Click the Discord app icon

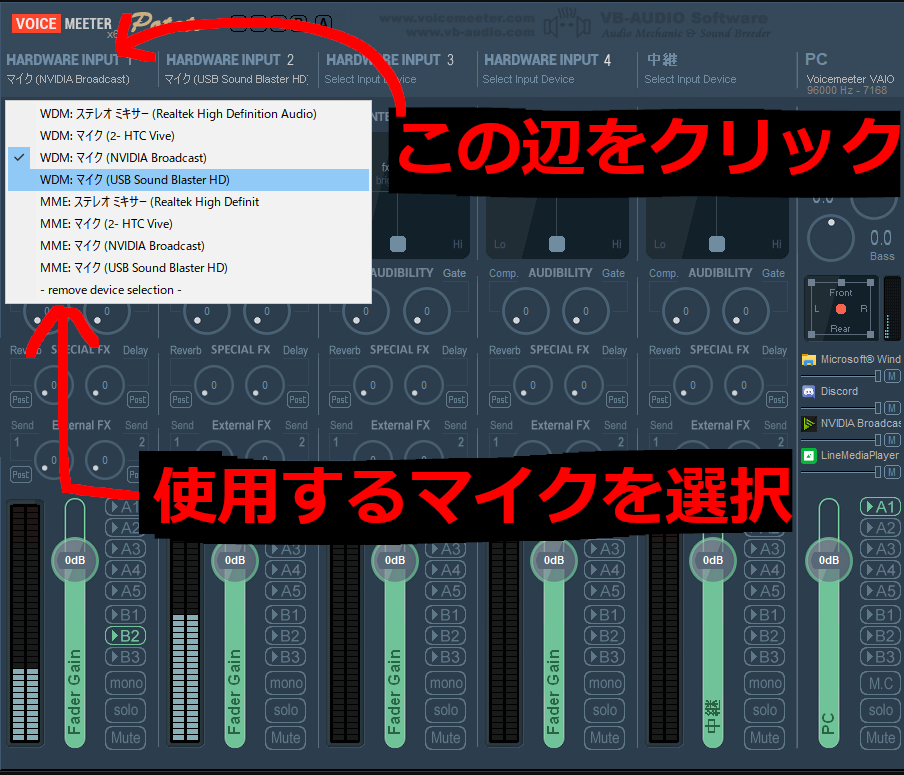(808, 392)
